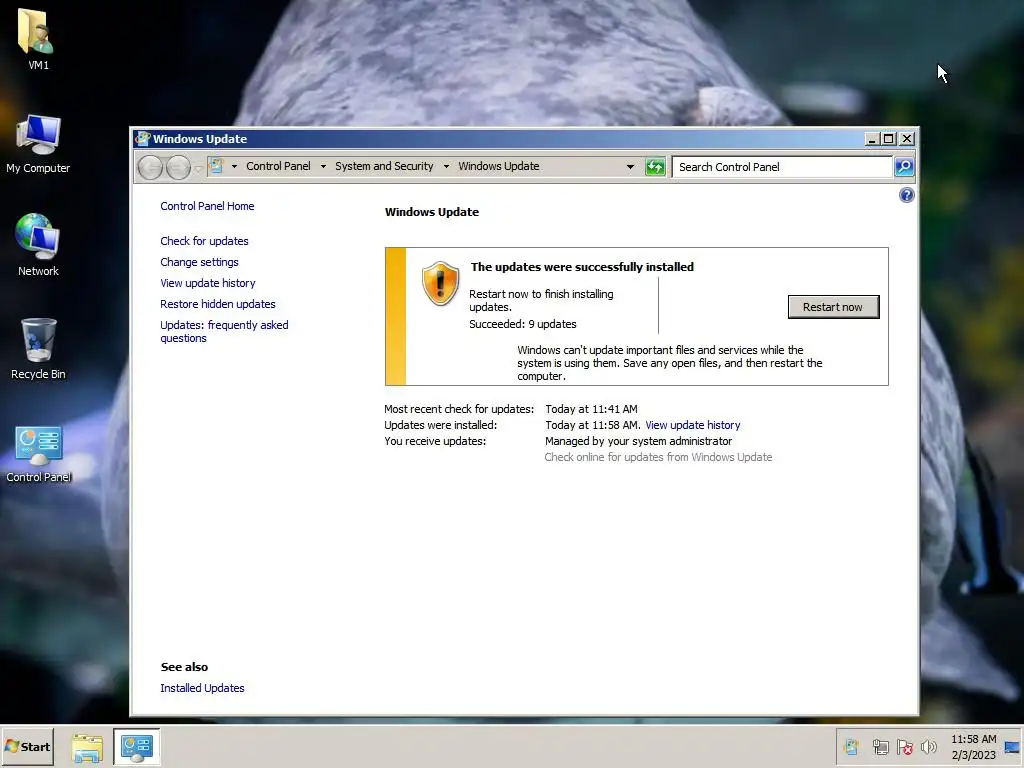The image size is (1024, 768).
Task: Open the VM1 folder desktop icon
Action: tap(37, 39)
